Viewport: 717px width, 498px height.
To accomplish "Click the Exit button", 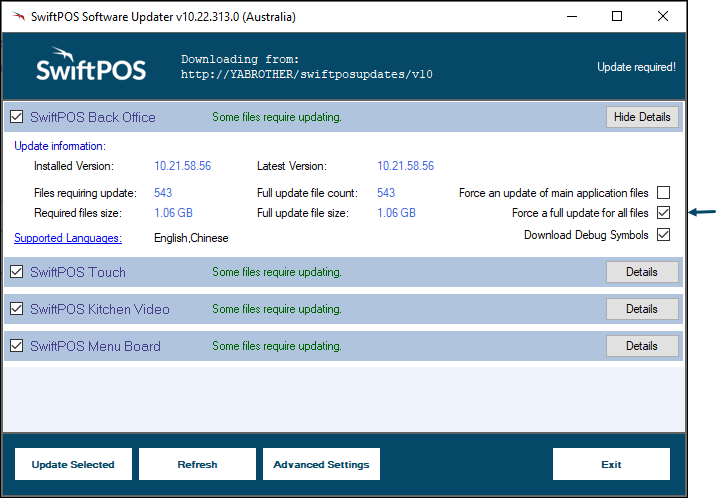I will pyautogui.click(x=611, y=464).
